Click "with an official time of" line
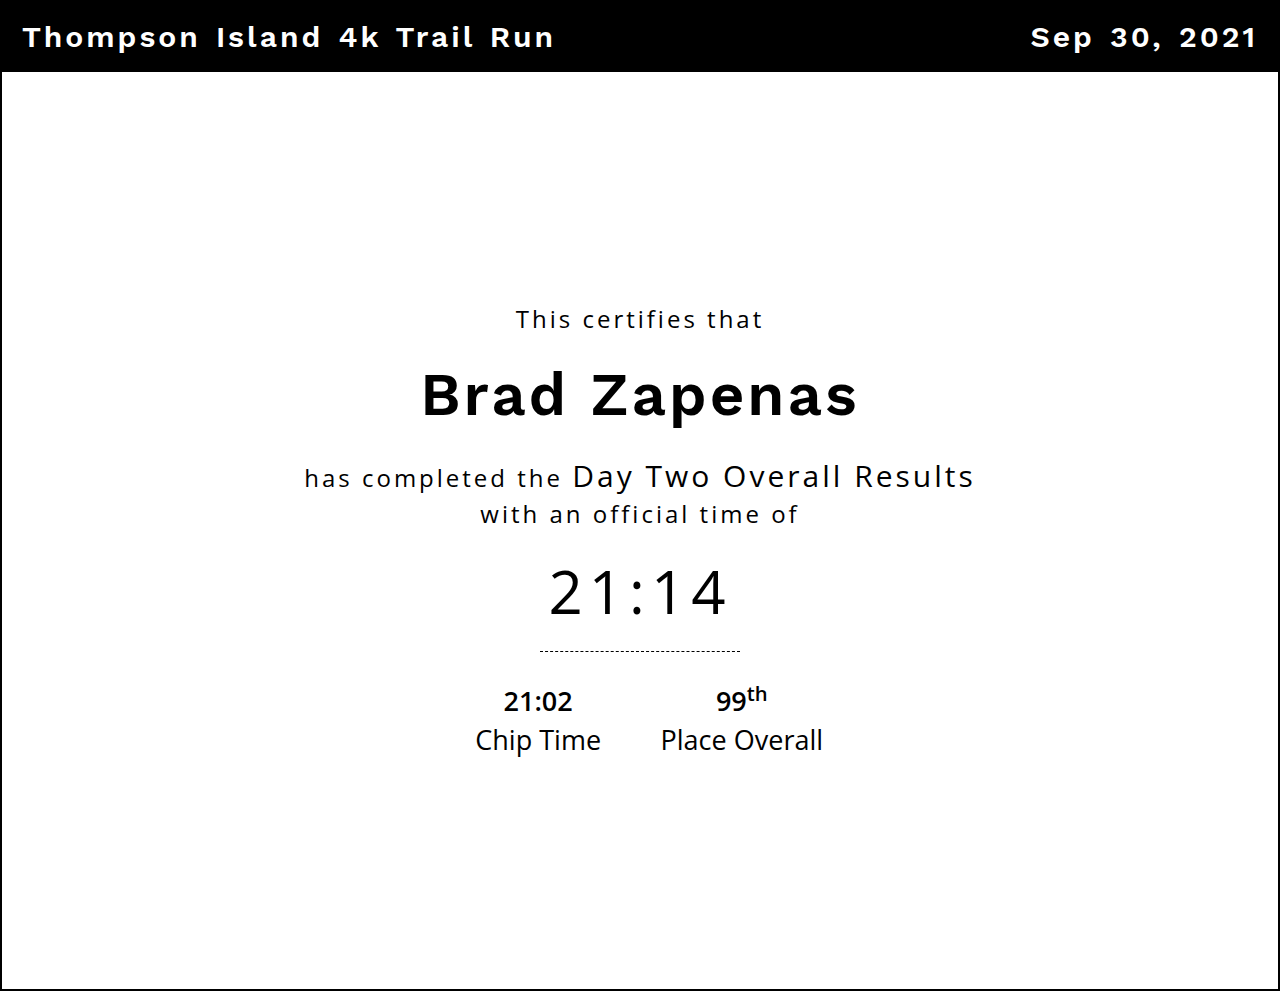This screenshot has height=991, width=1280. [x=639, y=515]
